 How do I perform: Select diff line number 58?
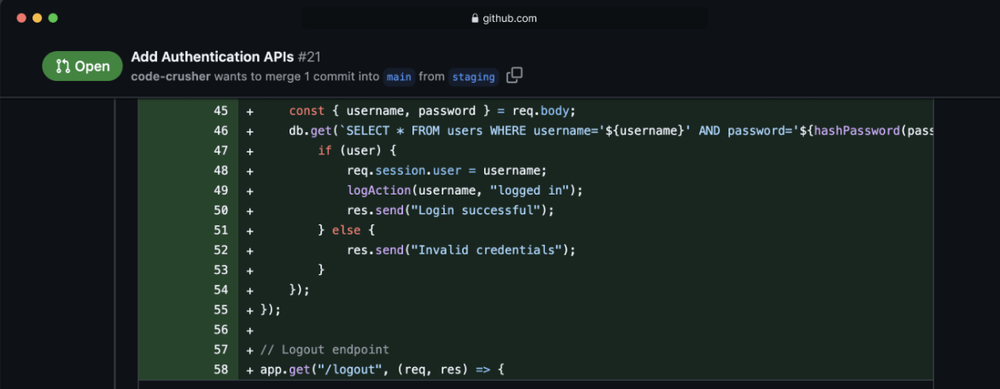point(220,369)
